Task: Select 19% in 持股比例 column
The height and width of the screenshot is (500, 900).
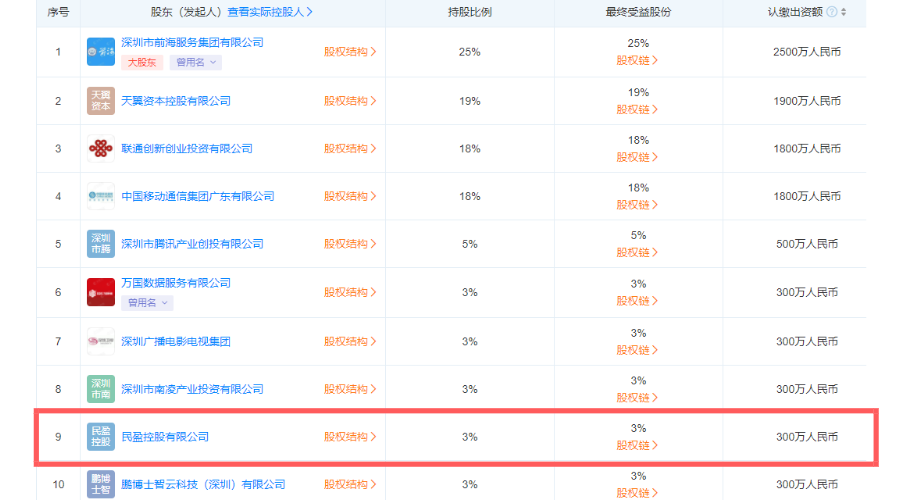Action: point(470,101)
